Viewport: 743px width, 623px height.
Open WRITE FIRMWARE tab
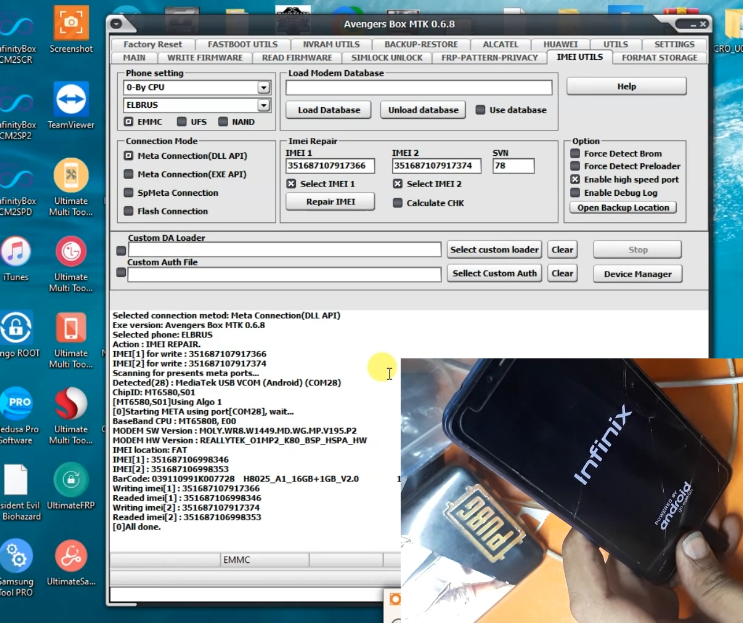(205, 58)
